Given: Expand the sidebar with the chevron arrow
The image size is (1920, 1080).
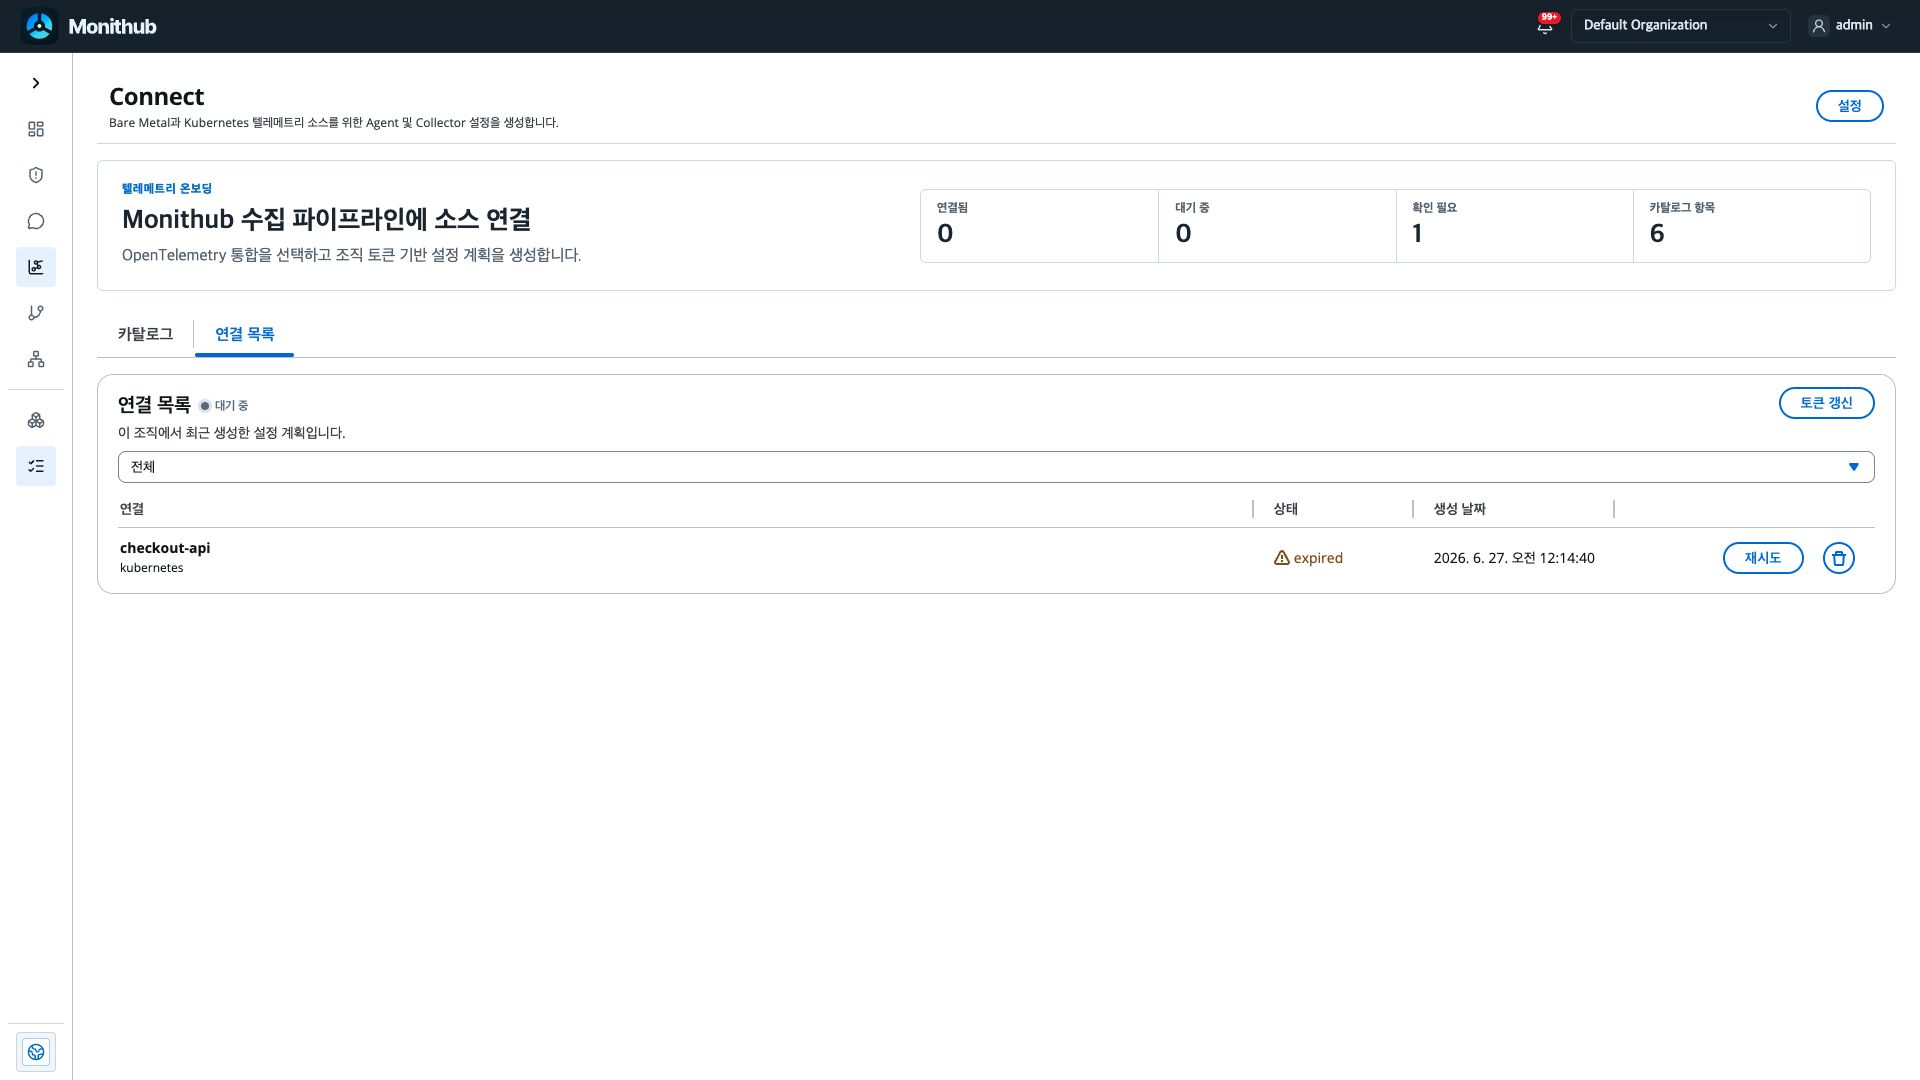Looking at the screenshot, I should pos(36,83).
